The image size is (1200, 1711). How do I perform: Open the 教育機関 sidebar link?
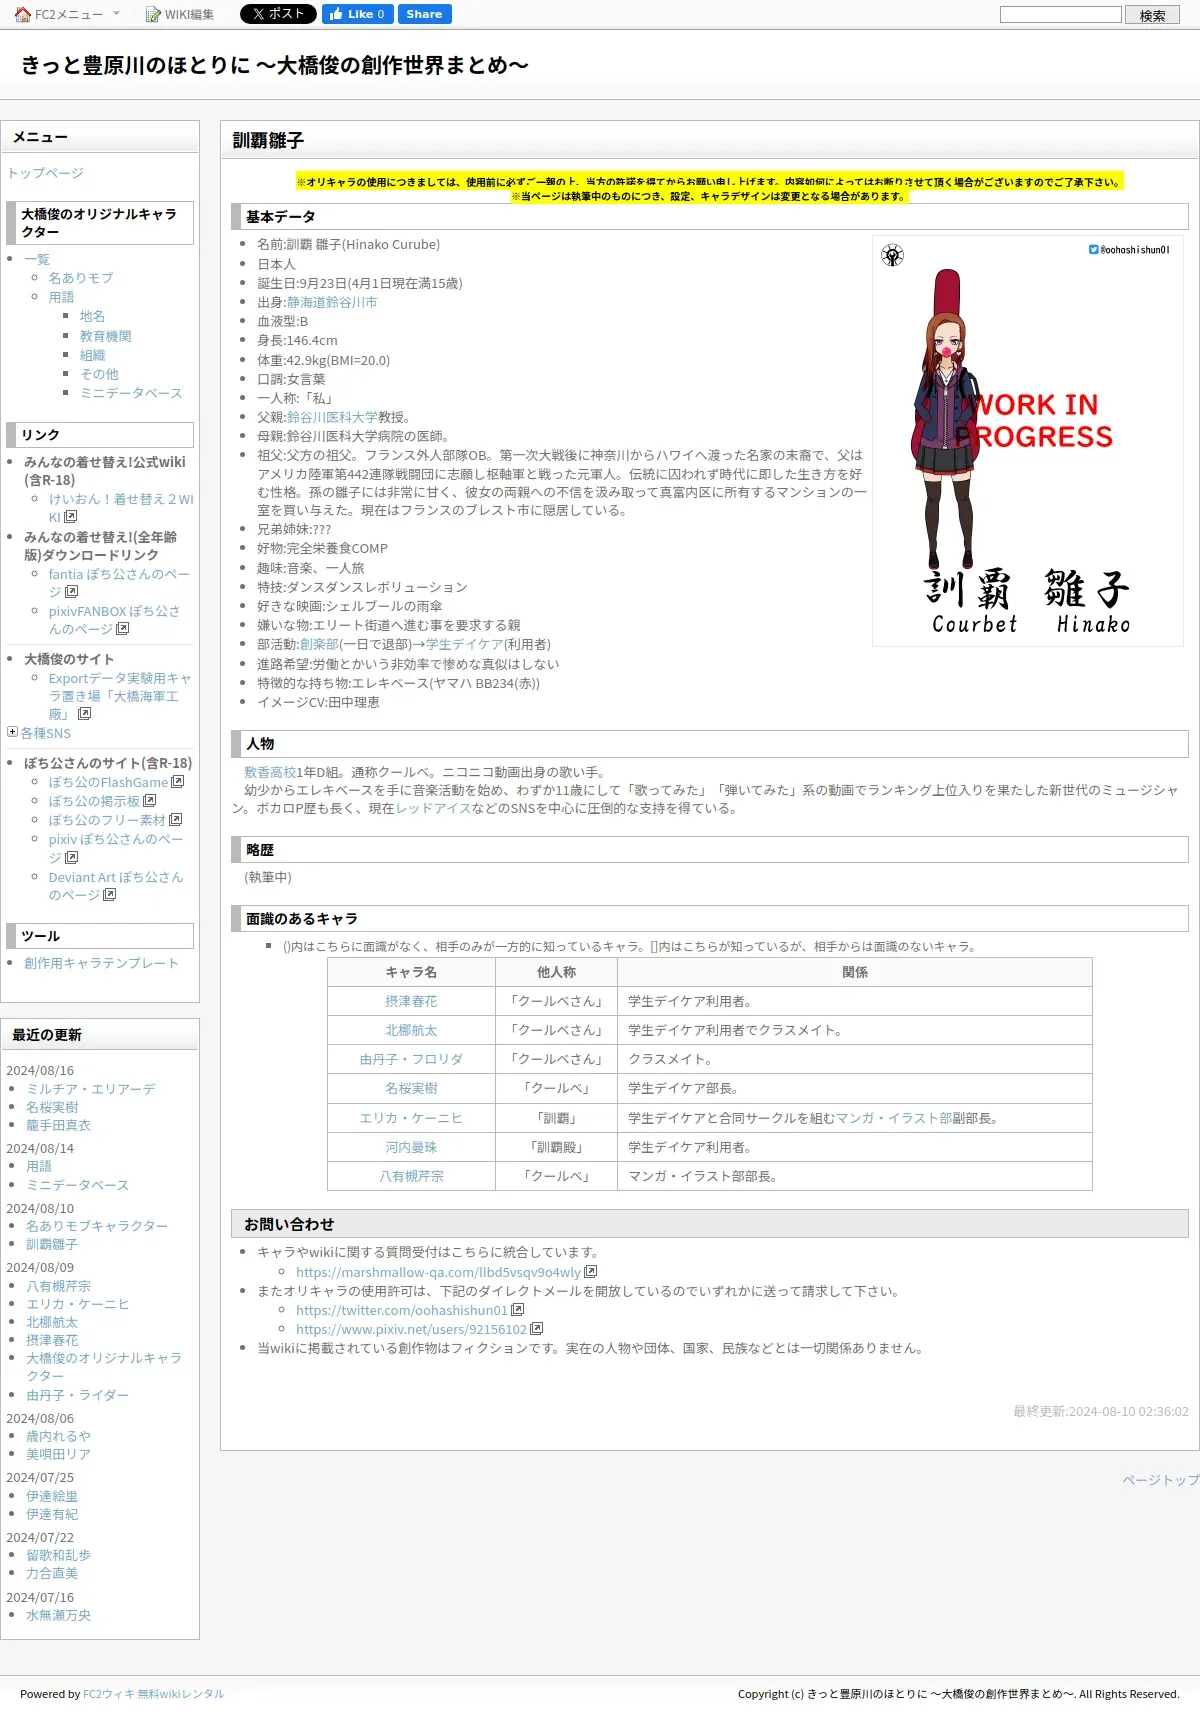click(106, 336)
